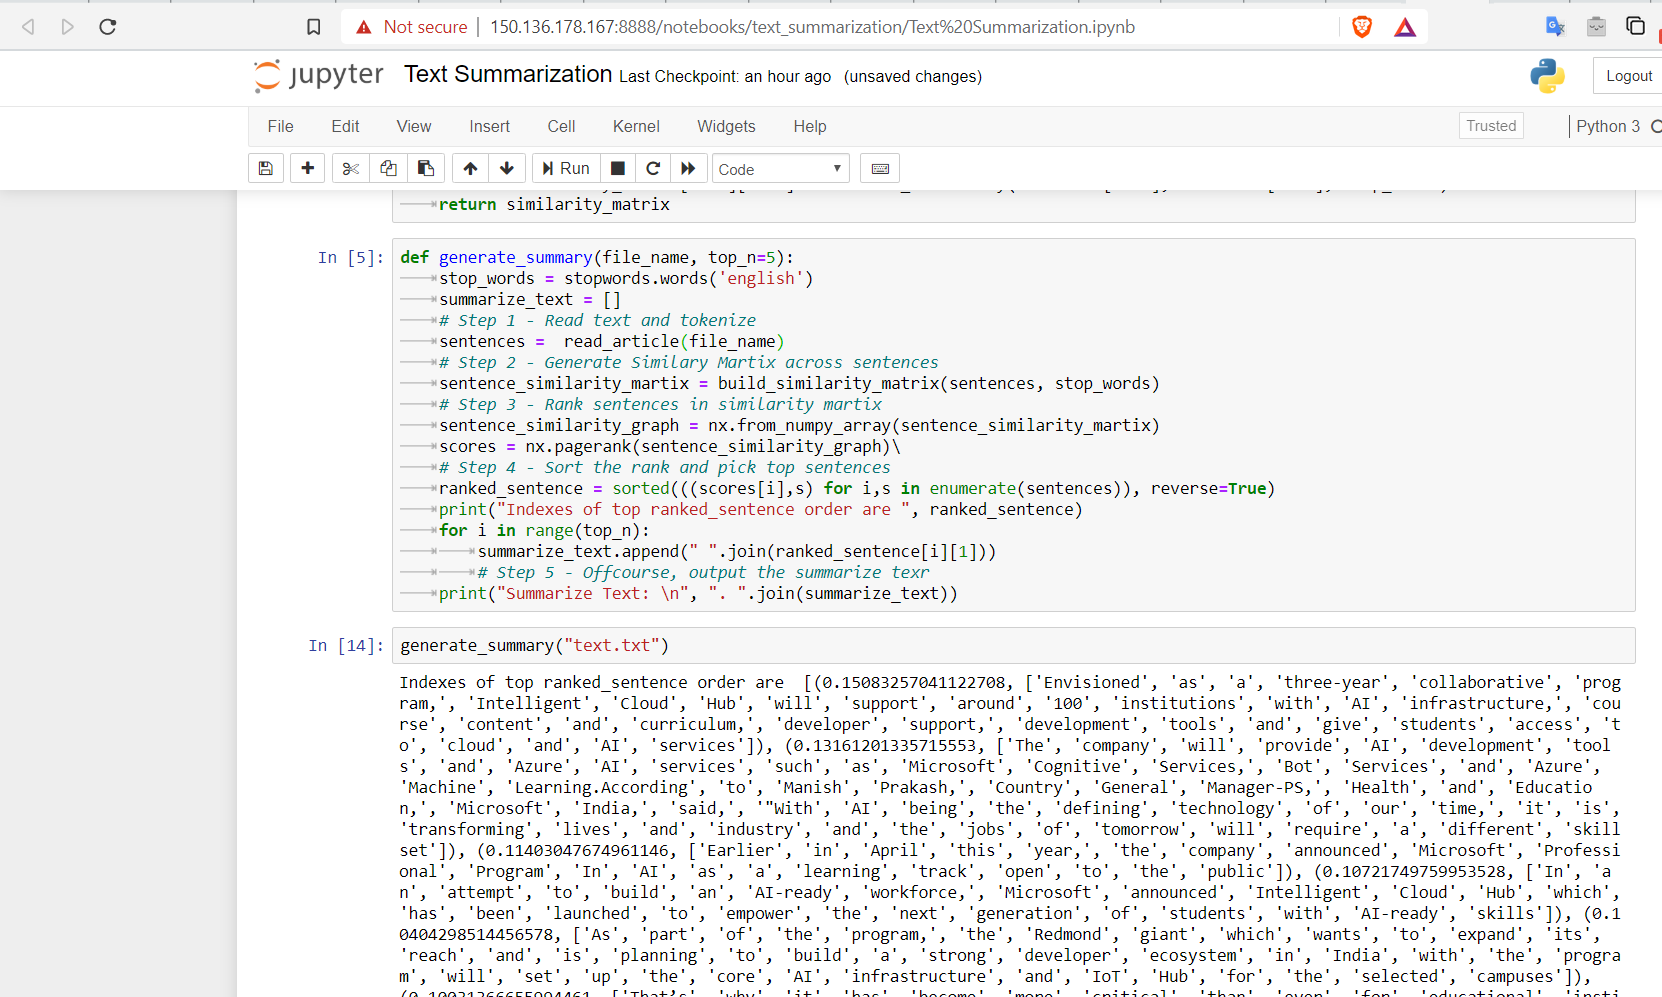Screen dimensions: 1662x997
Task: Open Brave Rewards triangle icon
Action: 1405,27
